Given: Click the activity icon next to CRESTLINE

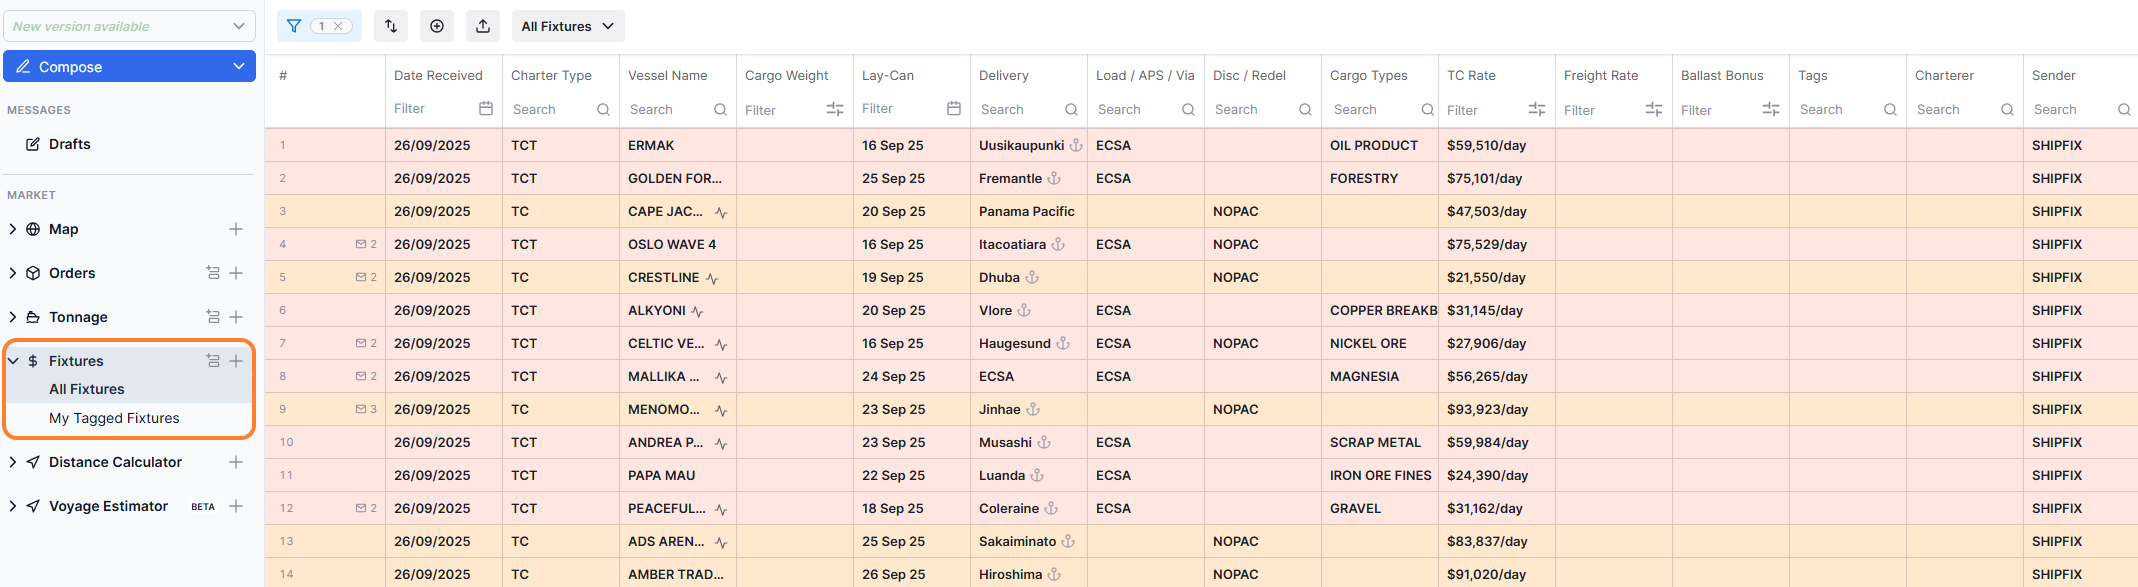Looking at the screenshot, I should coord(712,278).
